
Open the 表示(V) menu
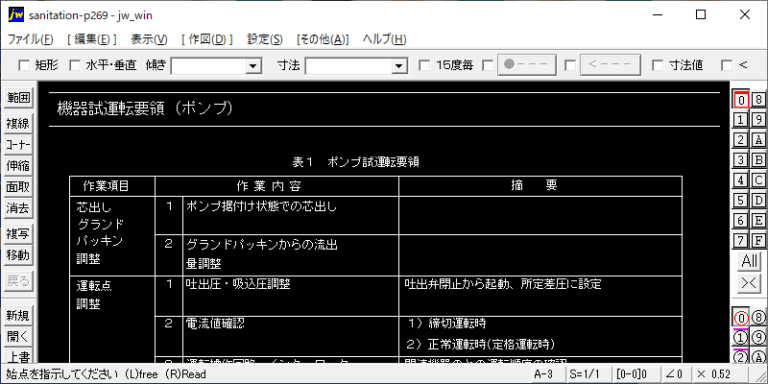(x=149, y=40)
